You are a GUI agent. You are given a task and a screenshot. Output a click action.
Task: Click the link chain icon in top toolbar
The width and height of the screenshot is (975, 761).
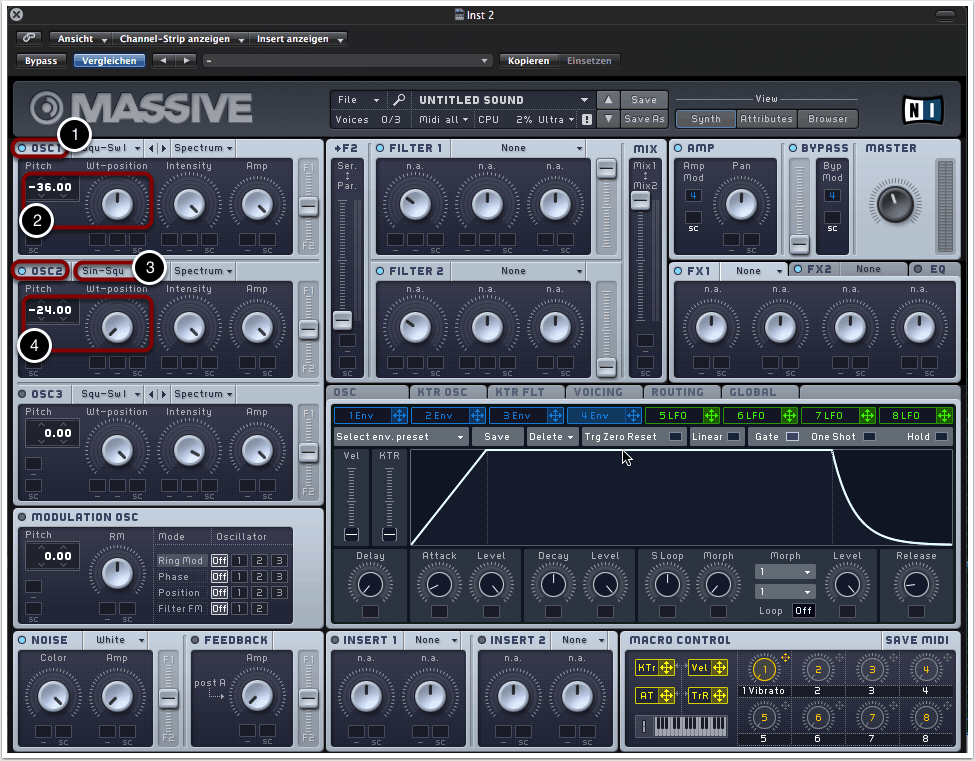tap(29, 39)
